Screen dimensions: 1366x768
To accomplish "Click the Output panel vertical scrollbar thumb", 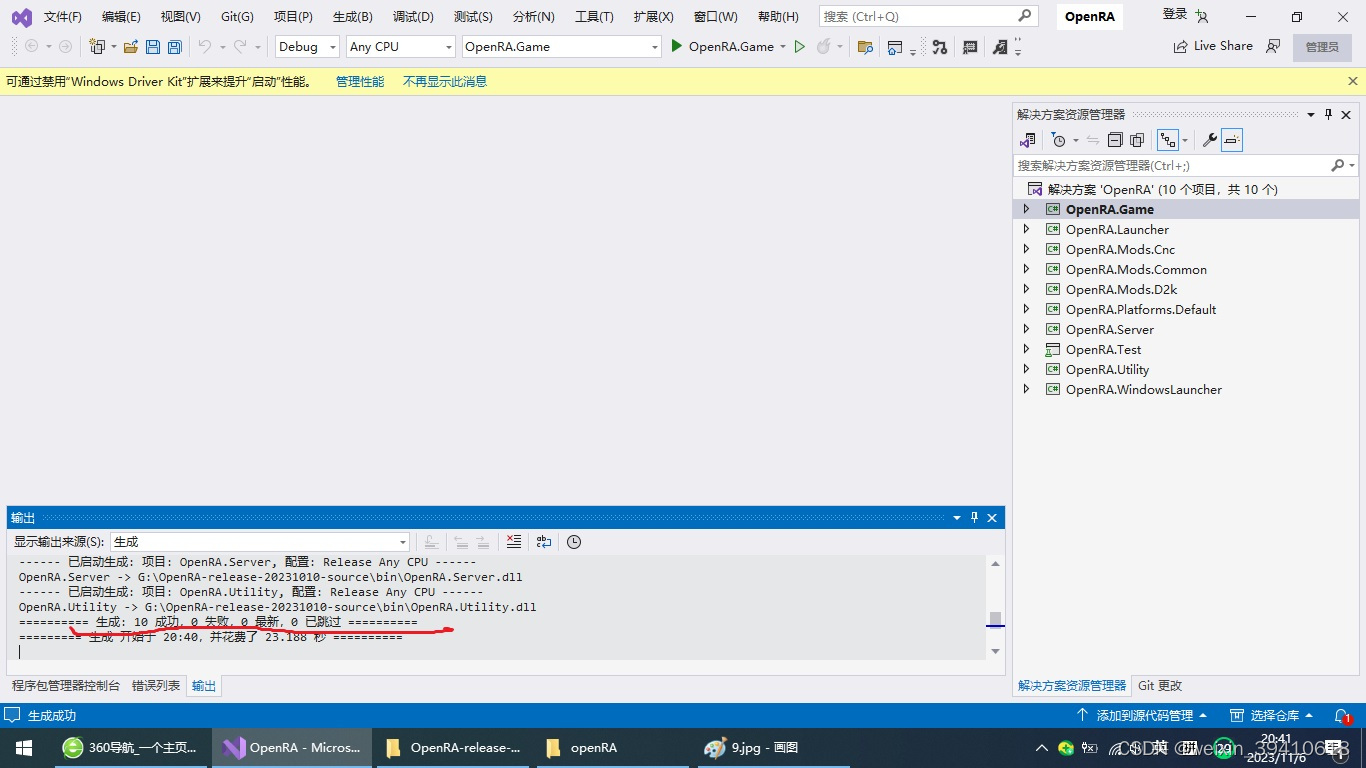I will [x=995, y=618].
